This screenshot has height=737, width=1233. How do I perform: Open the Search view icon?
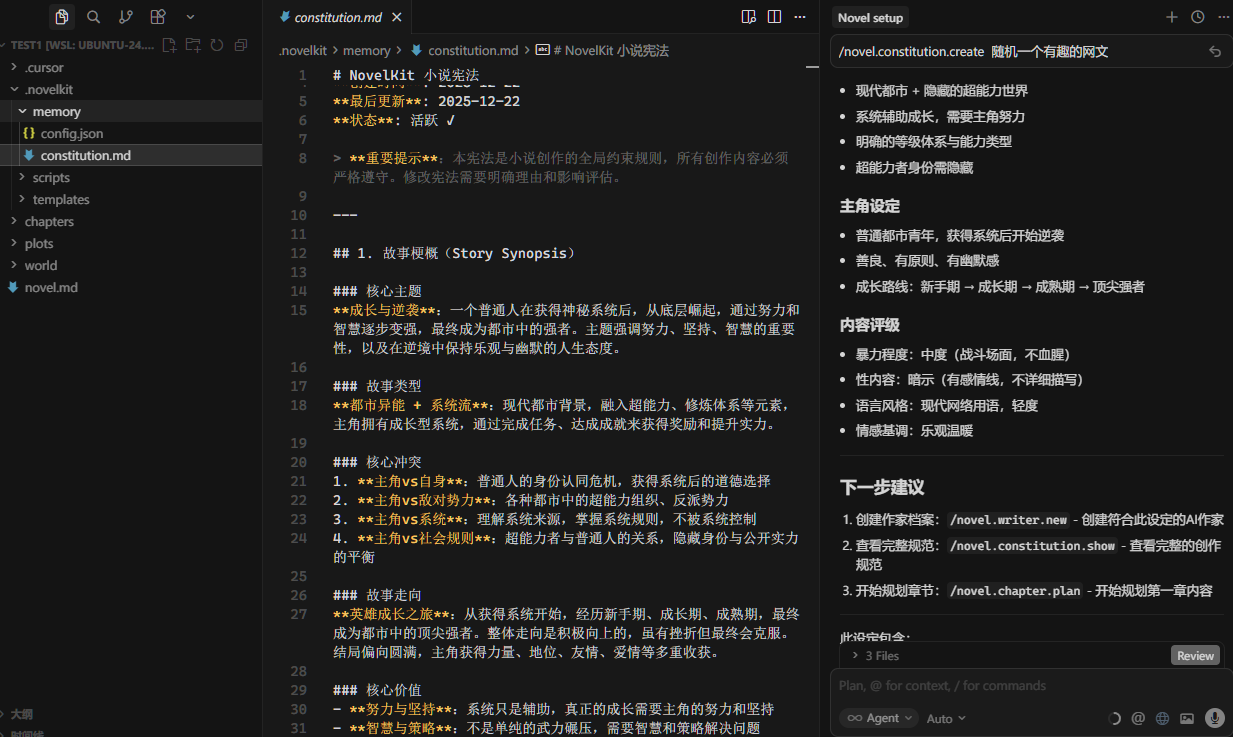[x=93, y=17]
